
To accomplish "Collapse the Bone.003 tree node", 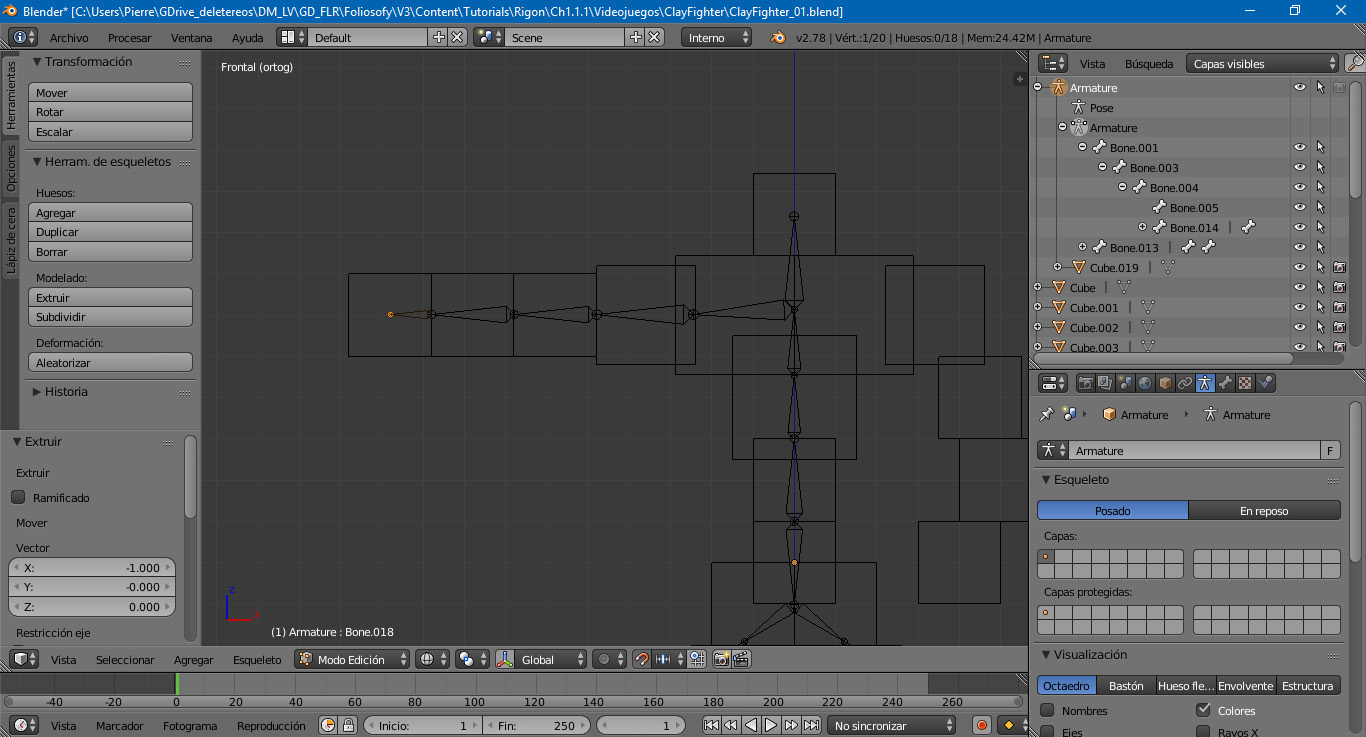I will pos(1102,167).
